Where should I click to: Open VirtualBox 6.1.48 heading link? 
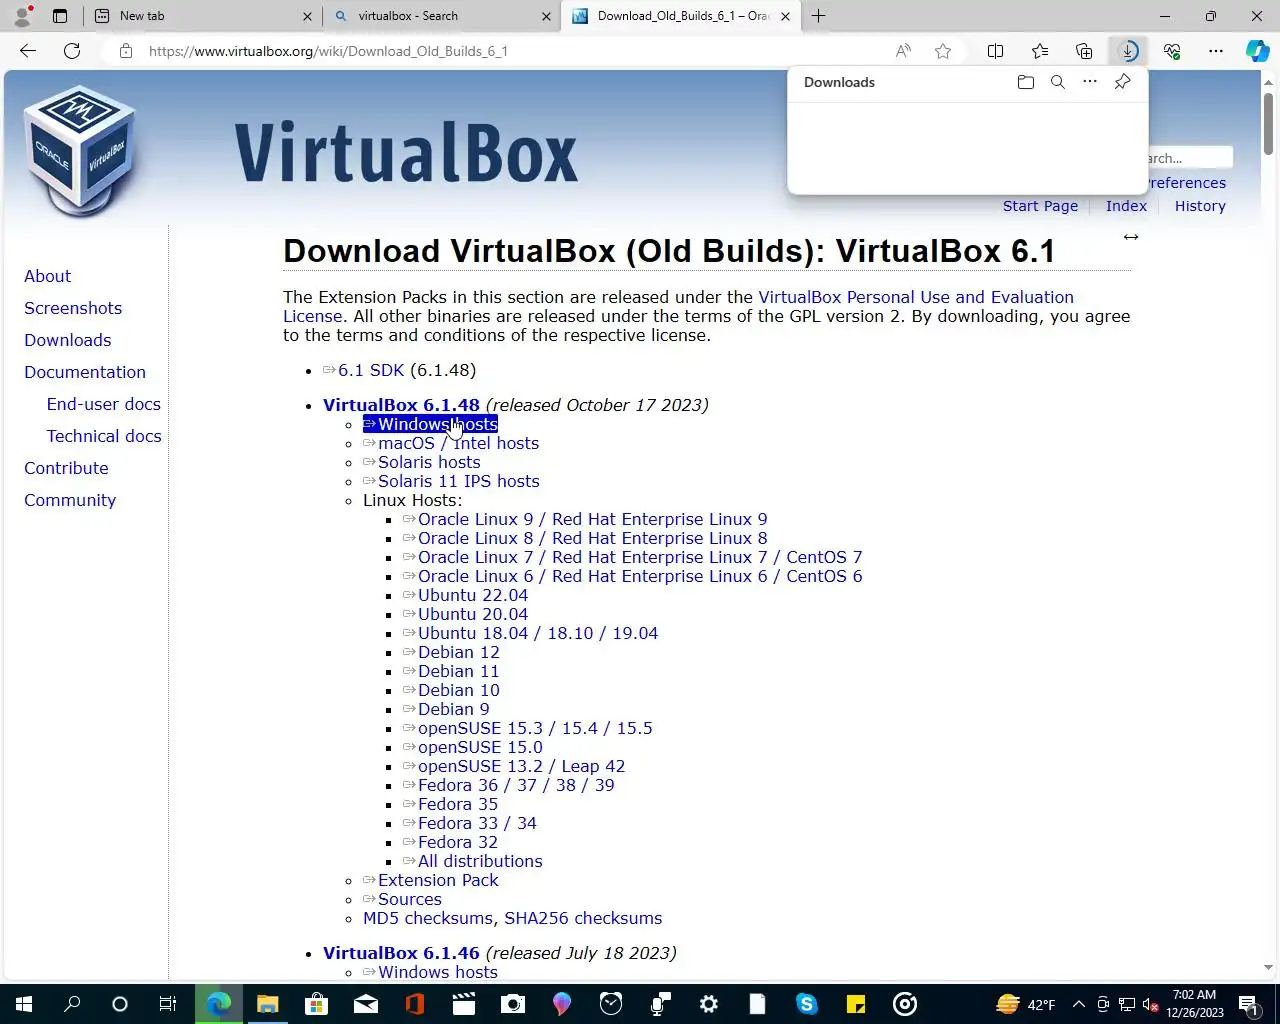[401, 405]
